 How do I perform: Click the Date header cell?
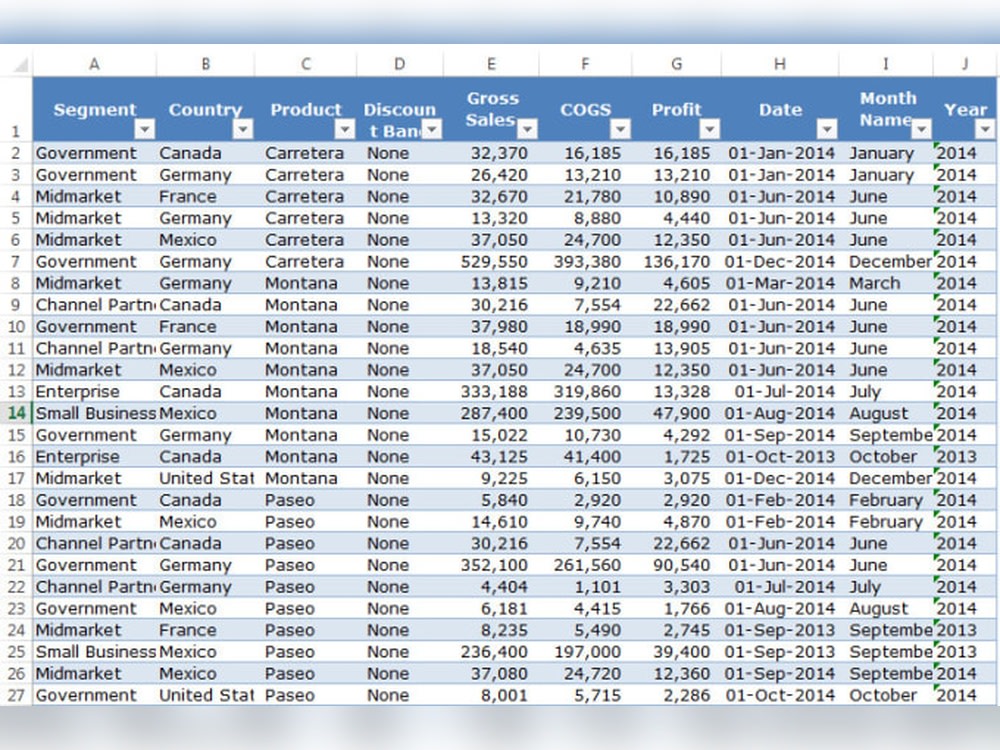(780, 109)
